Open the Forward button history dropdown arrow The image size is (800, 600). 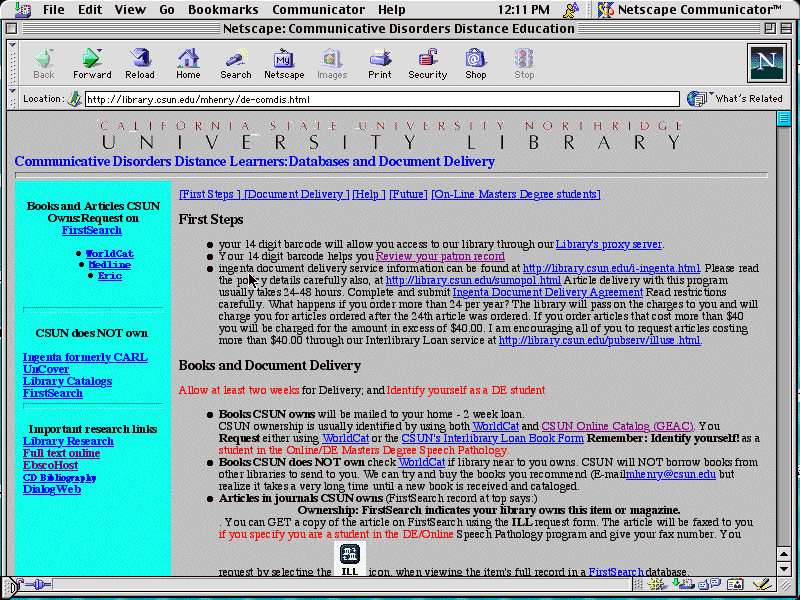tap(99, 51)
